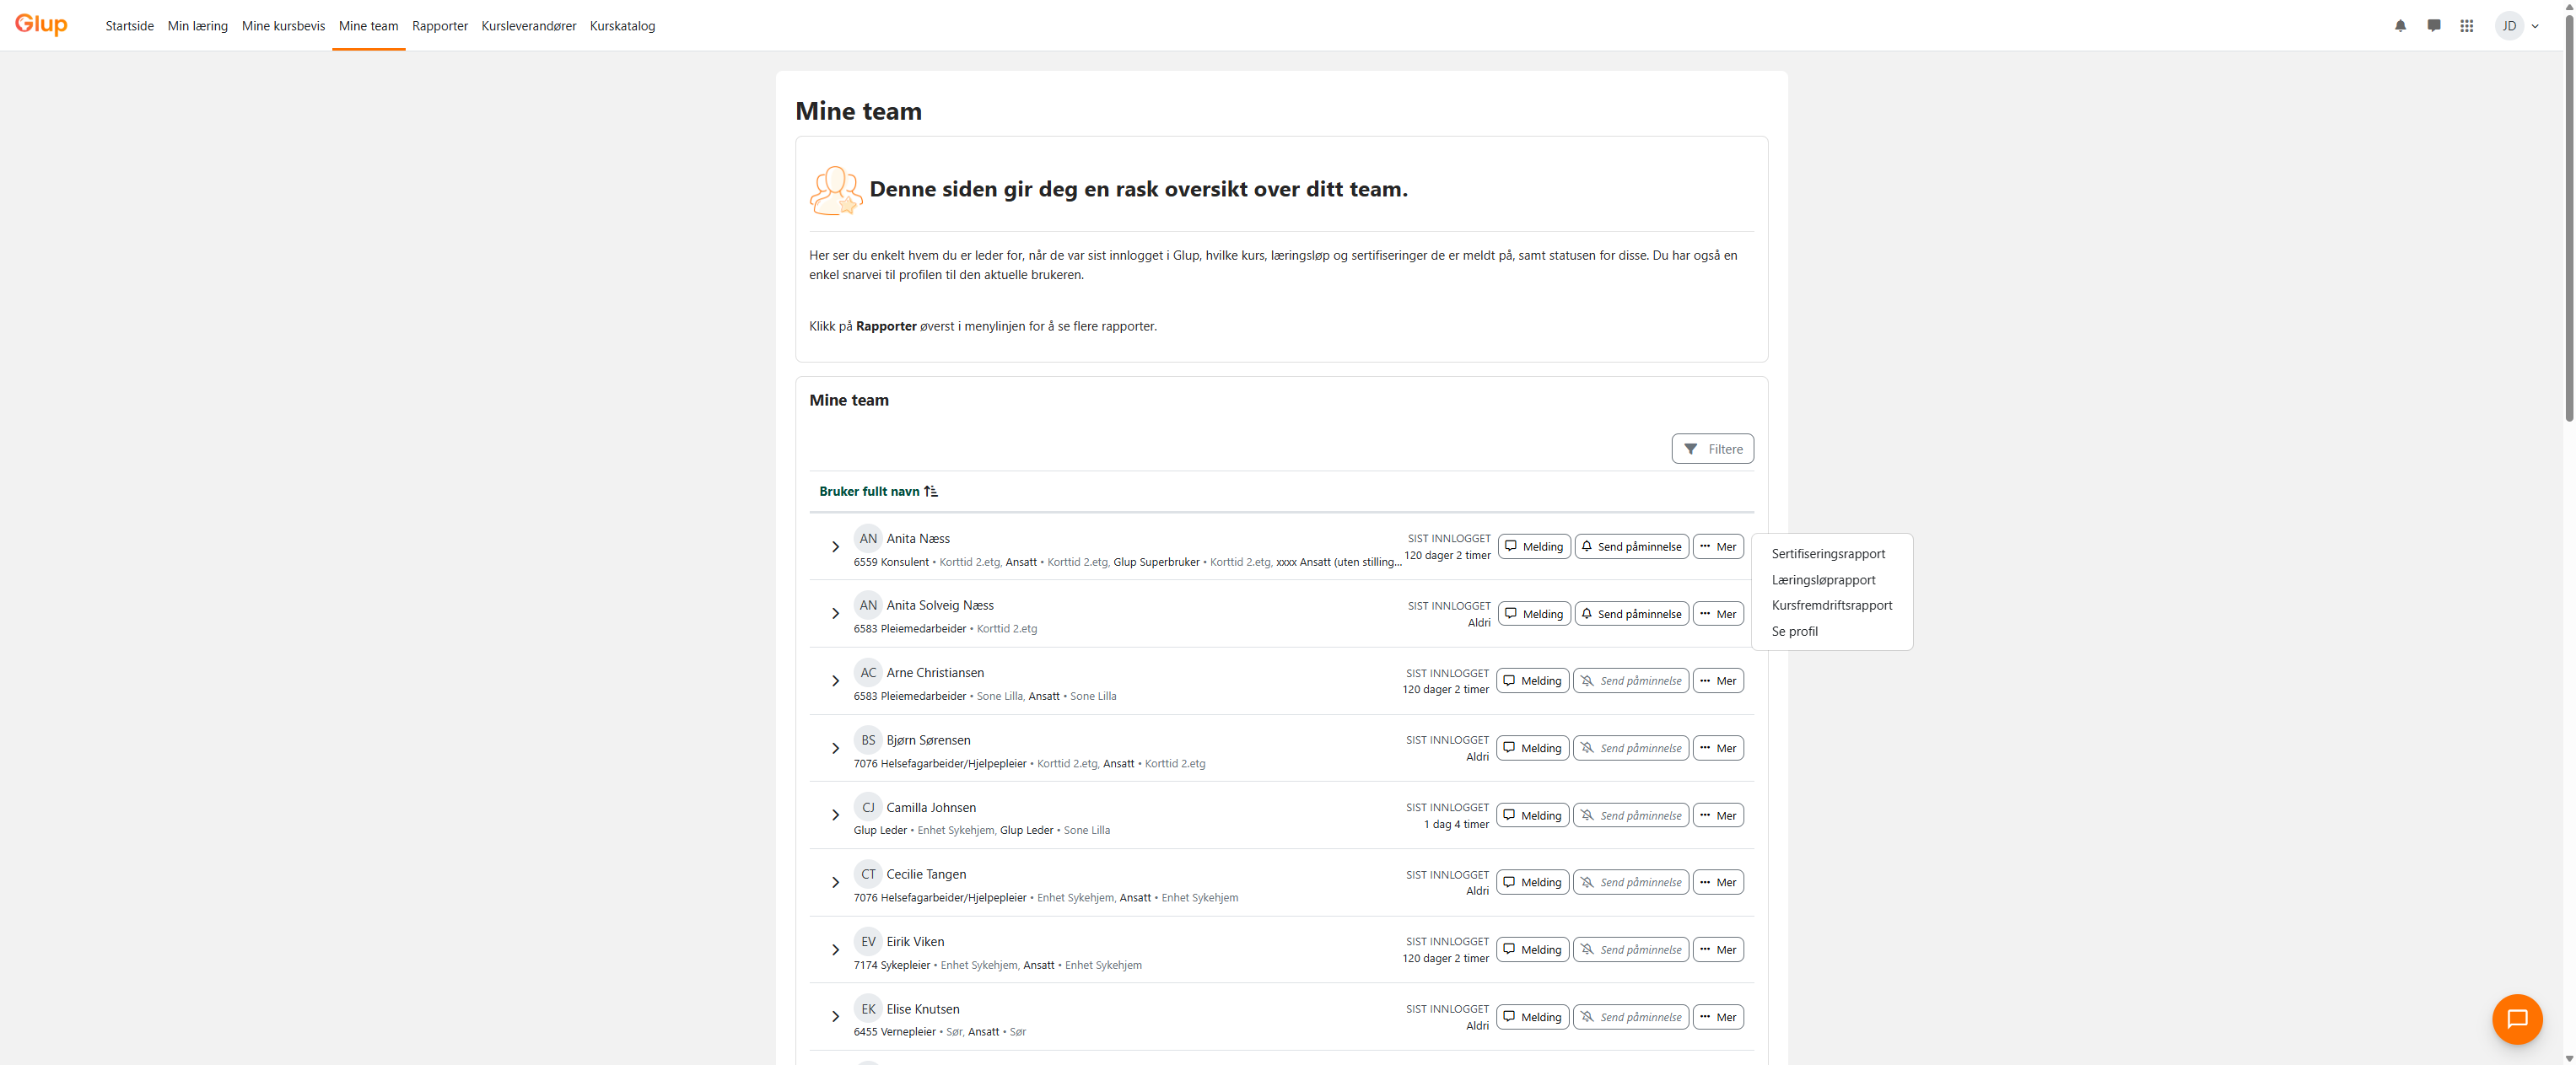This screenshot has width=2576, height=1065.
Task: Click the AN avatar of Anita Næss
Action: pos(868,538)
